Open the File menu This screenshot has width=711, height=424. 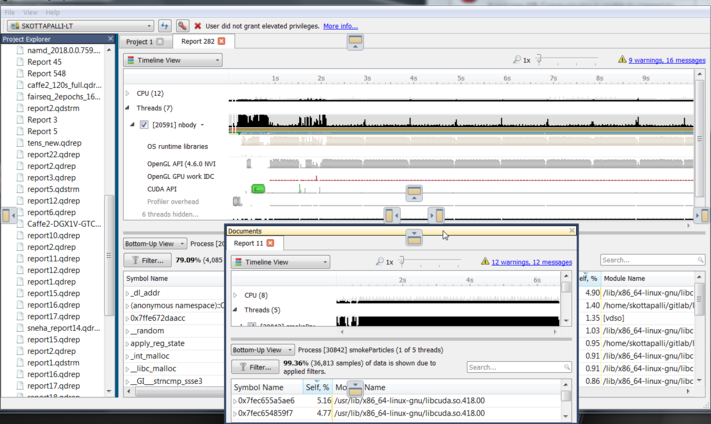pyautogui.click(x=10, y=12)
